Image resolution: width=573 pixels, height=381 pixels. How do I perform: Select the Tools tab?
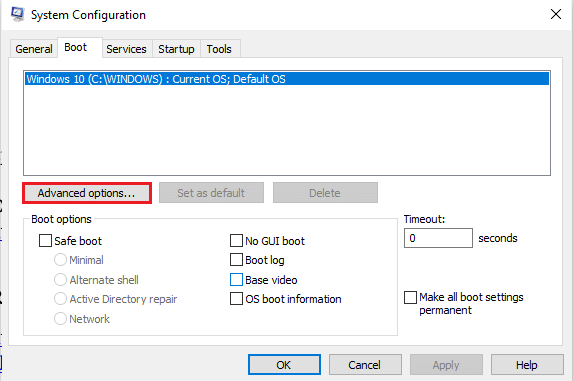point(219,49)
